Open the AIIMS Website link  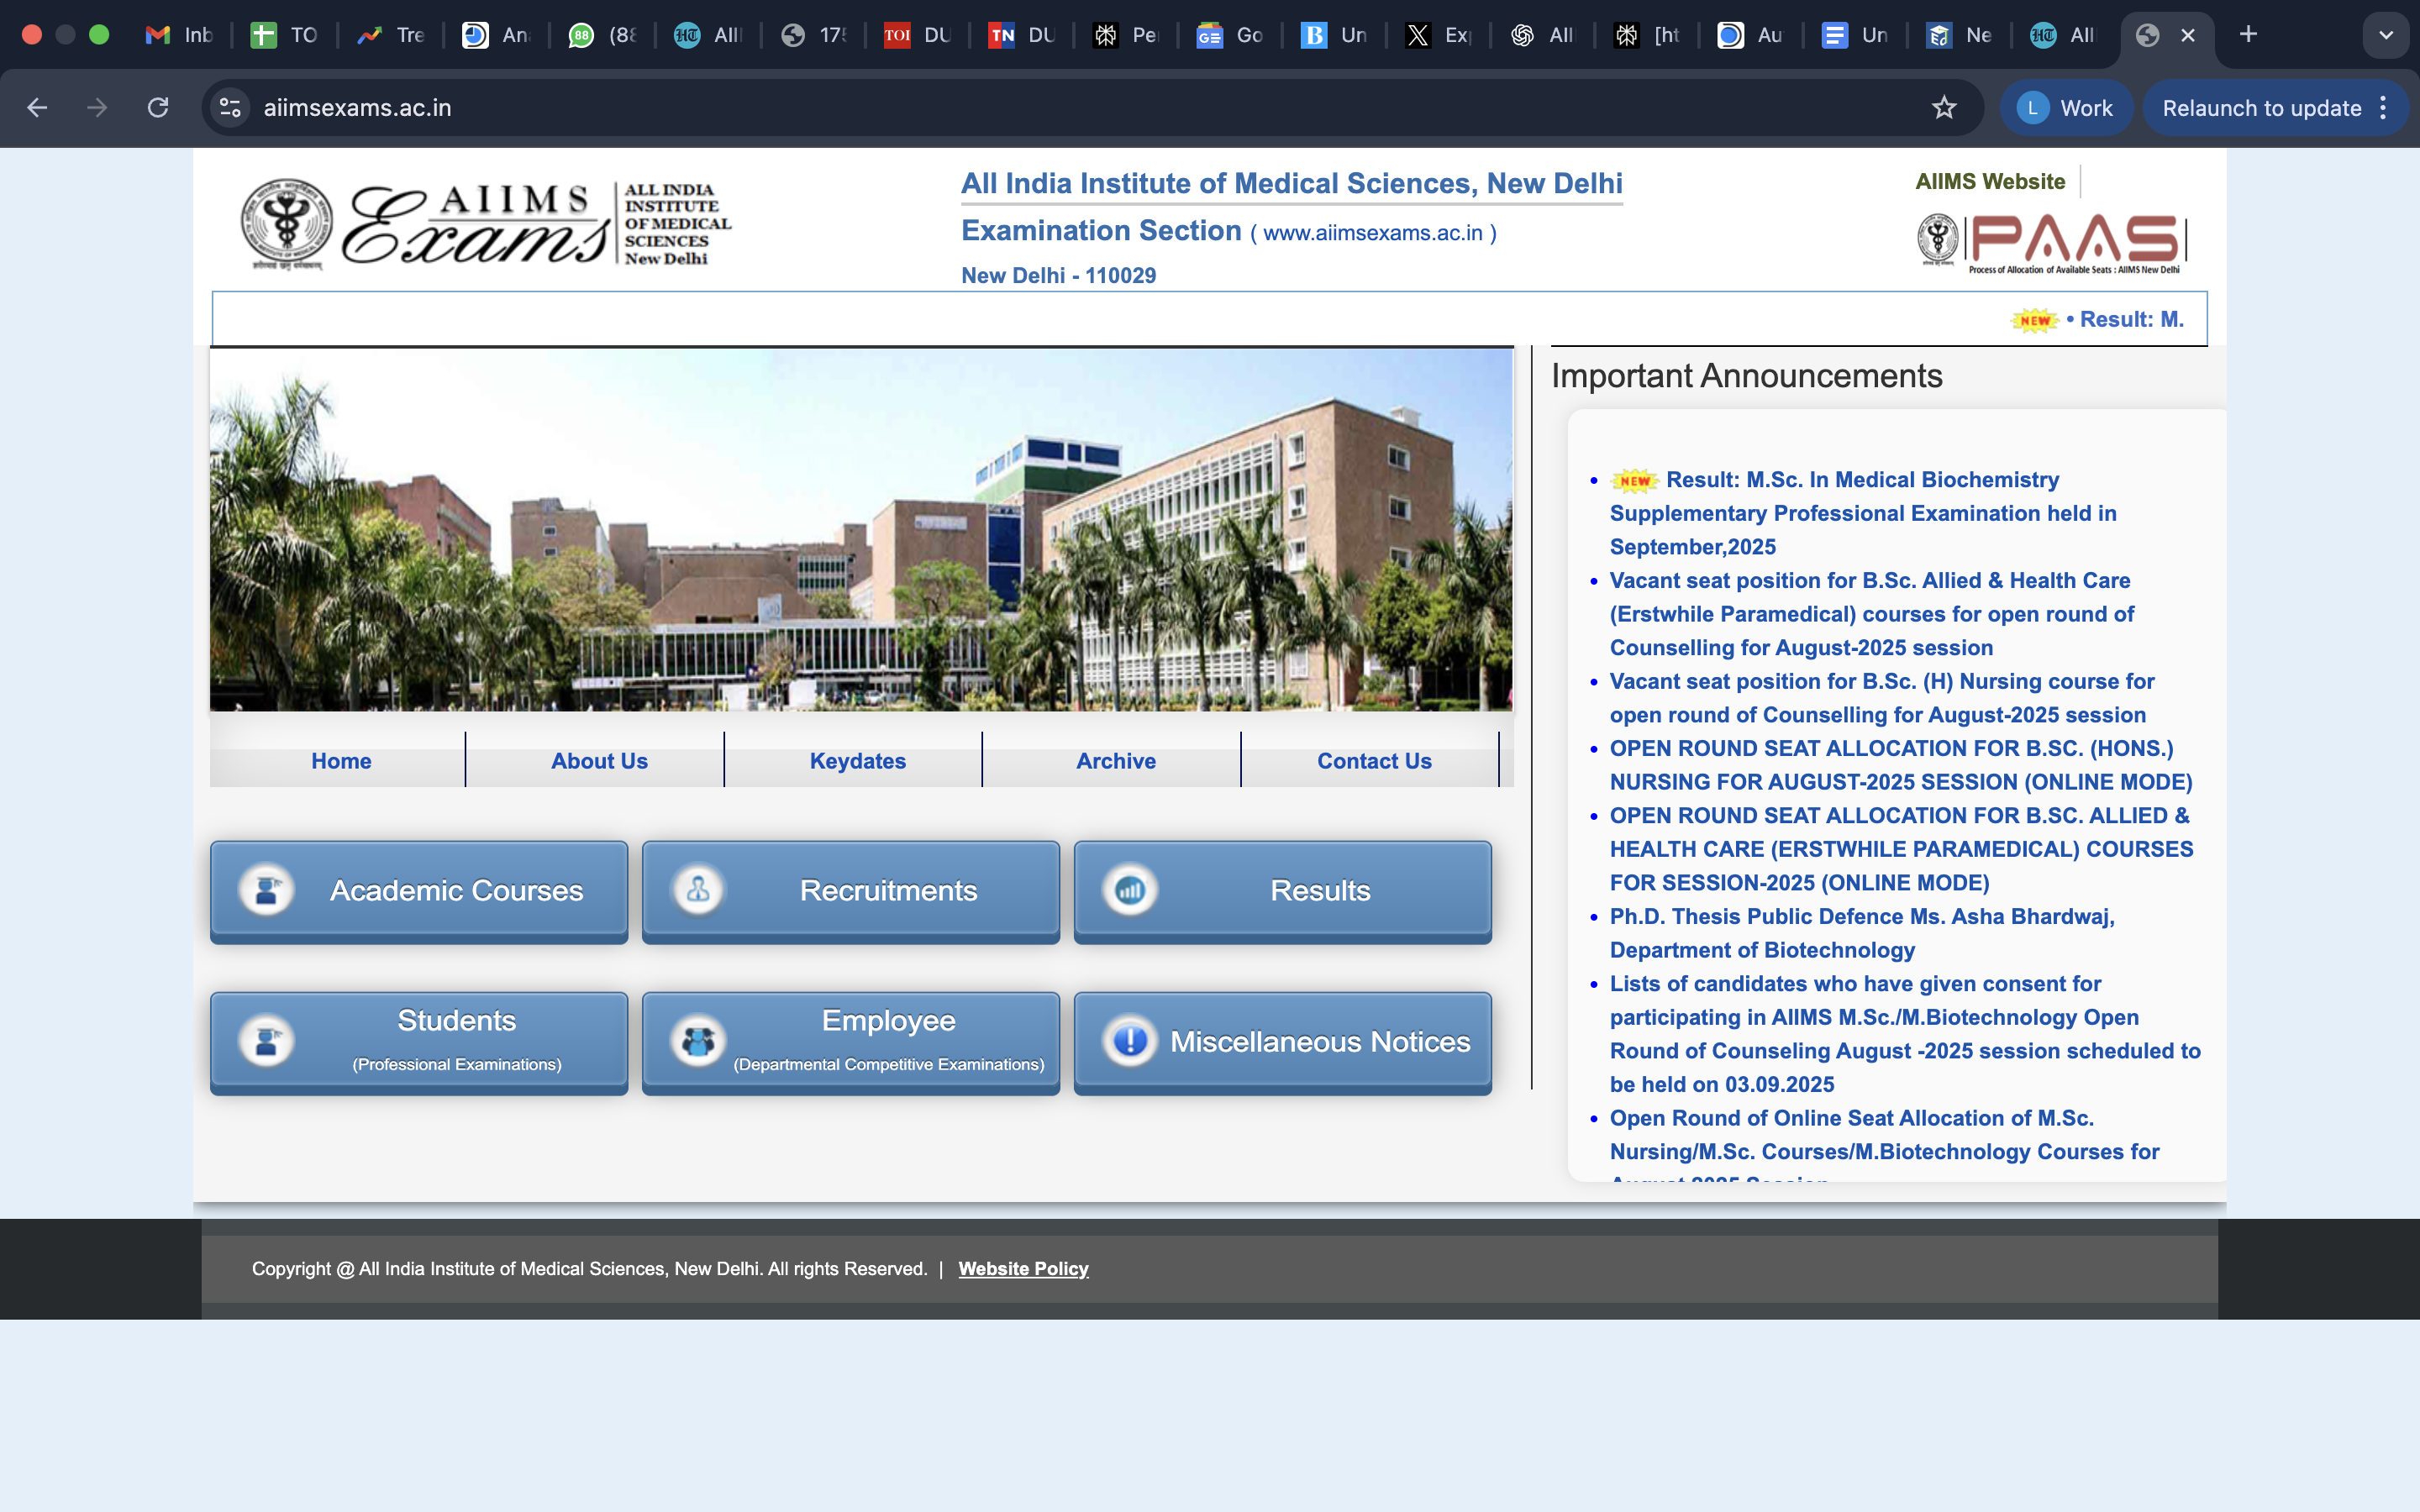[1989, 182]
